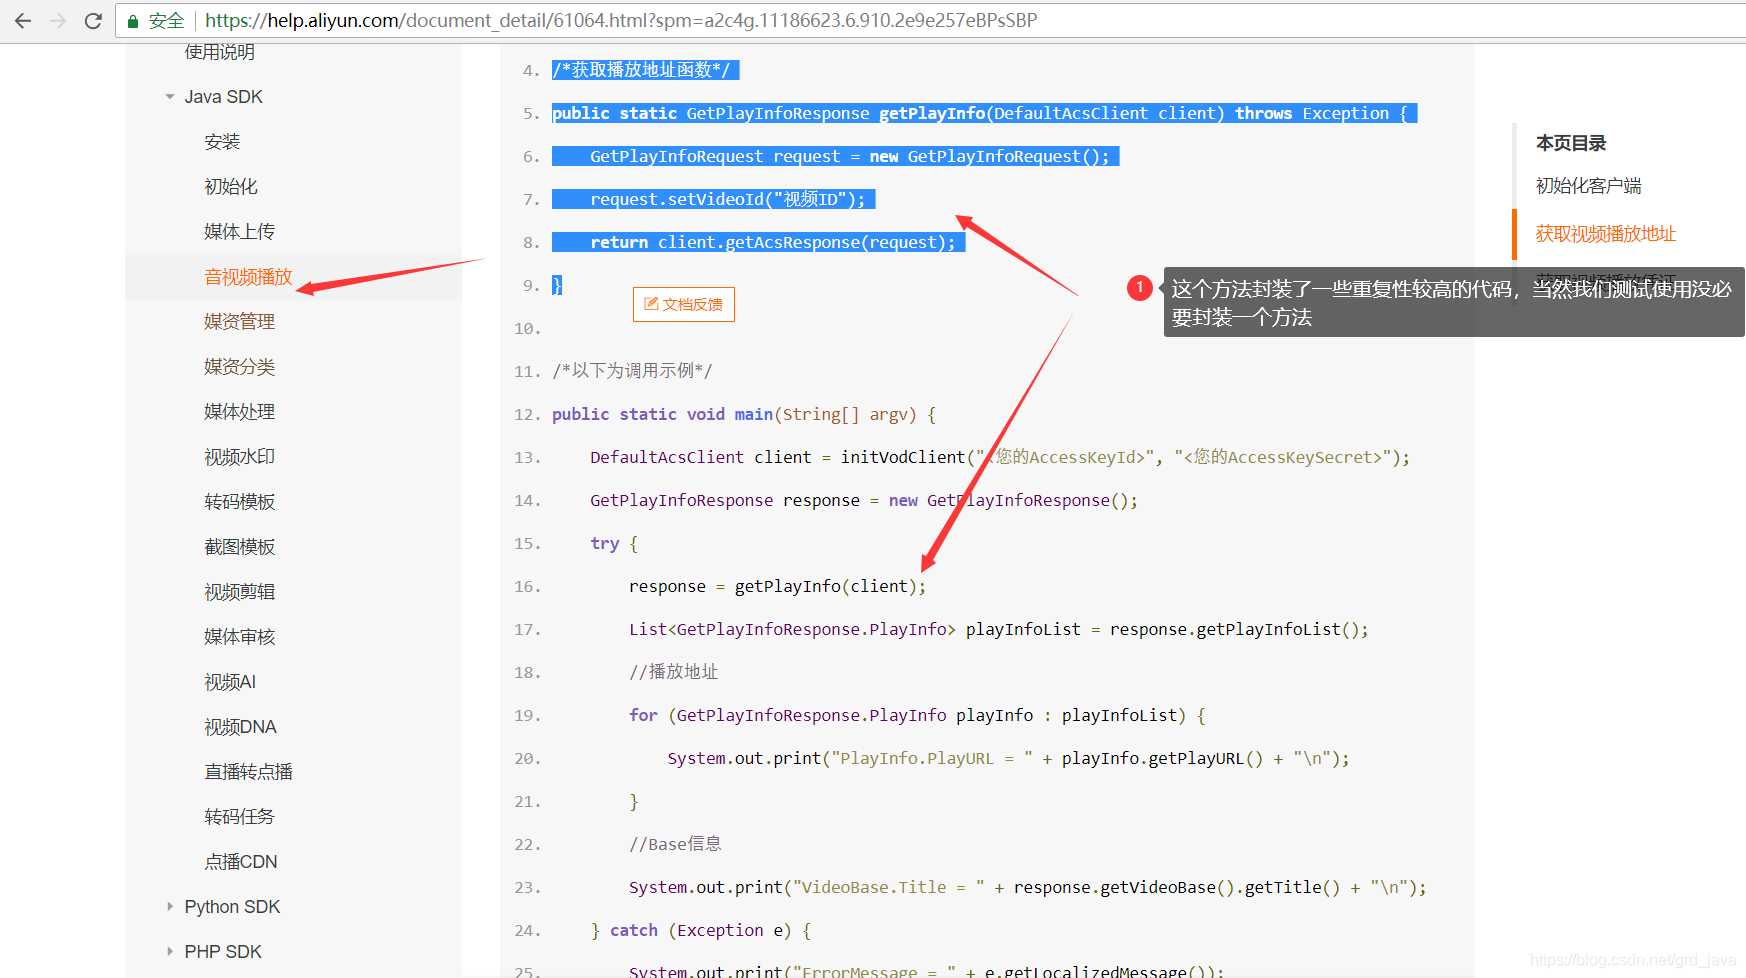Jump to 获取视频播放地址 in page contents

pos(1605,234)
